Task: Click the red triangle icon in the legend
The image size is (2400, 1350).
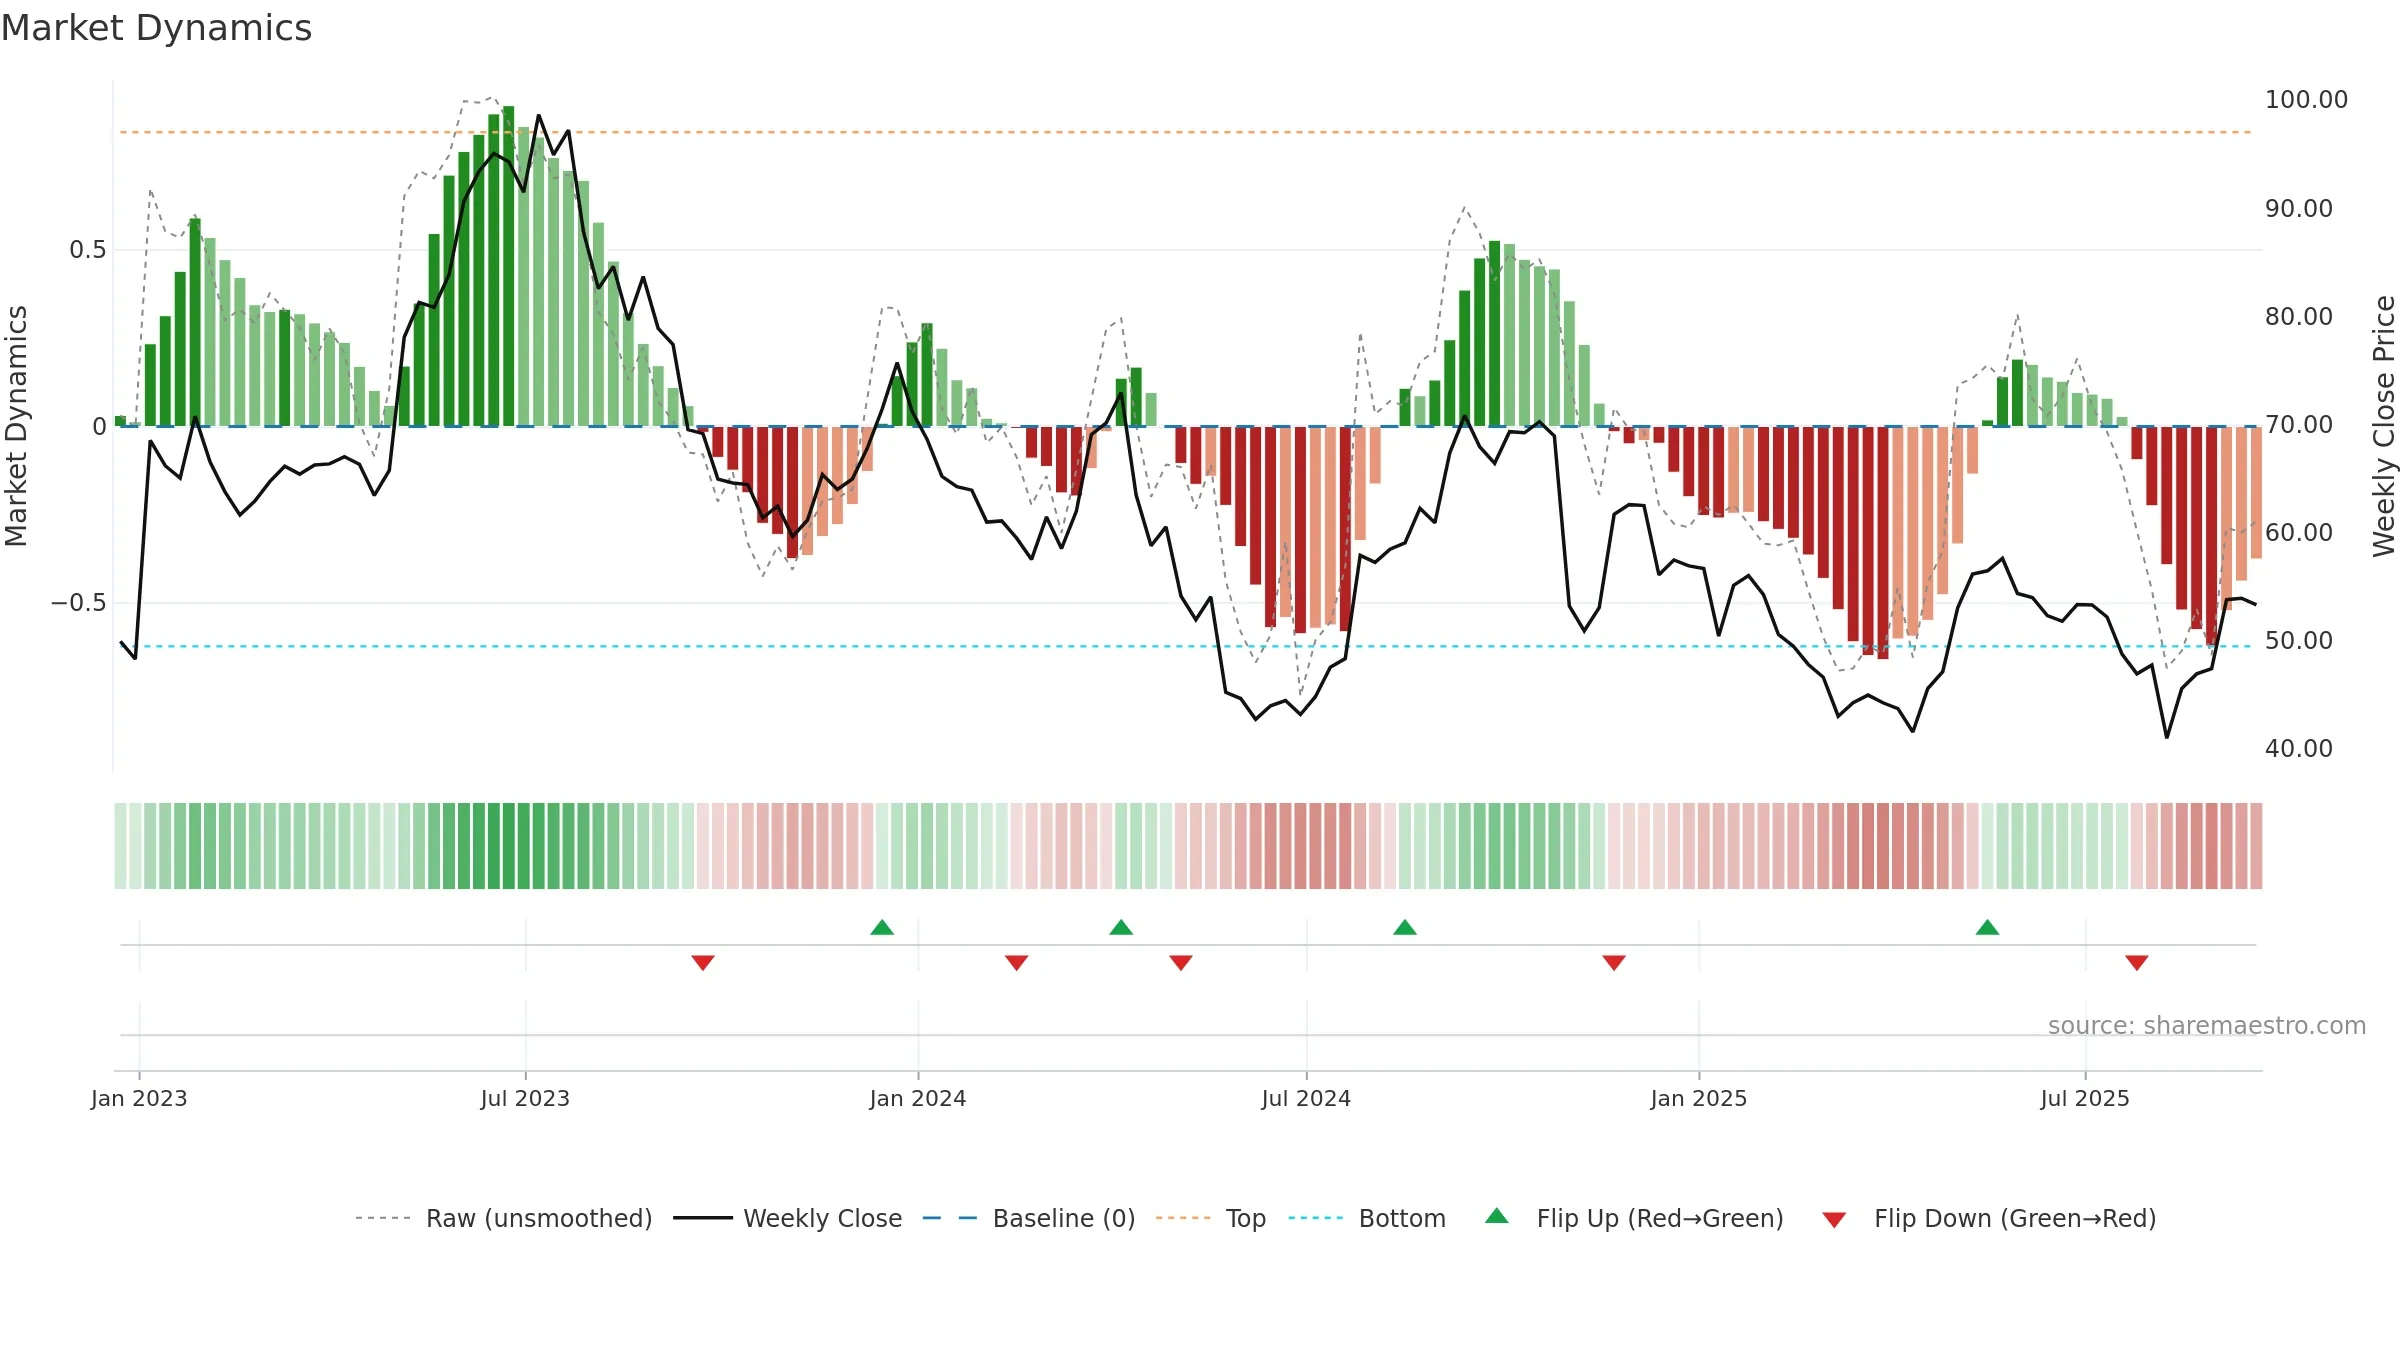Action: [x=1834, y=1220]
